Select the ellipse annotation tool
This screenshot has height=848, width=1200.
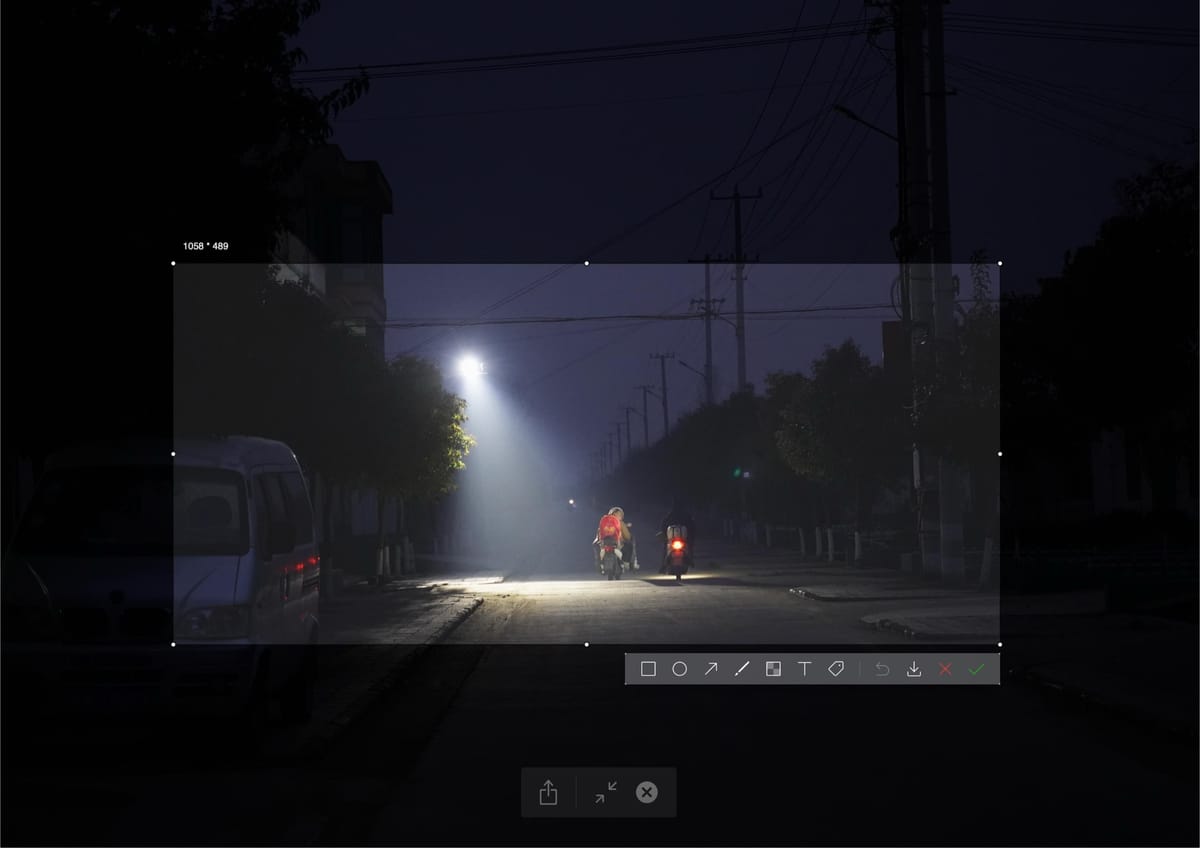pyautogui.click(x=679, y=669)
